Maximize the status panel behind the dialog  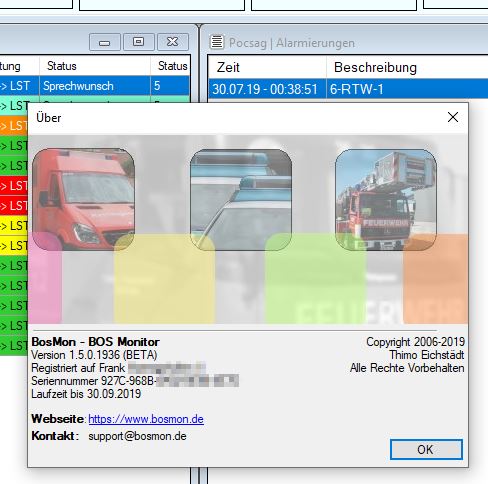point(139,42)
